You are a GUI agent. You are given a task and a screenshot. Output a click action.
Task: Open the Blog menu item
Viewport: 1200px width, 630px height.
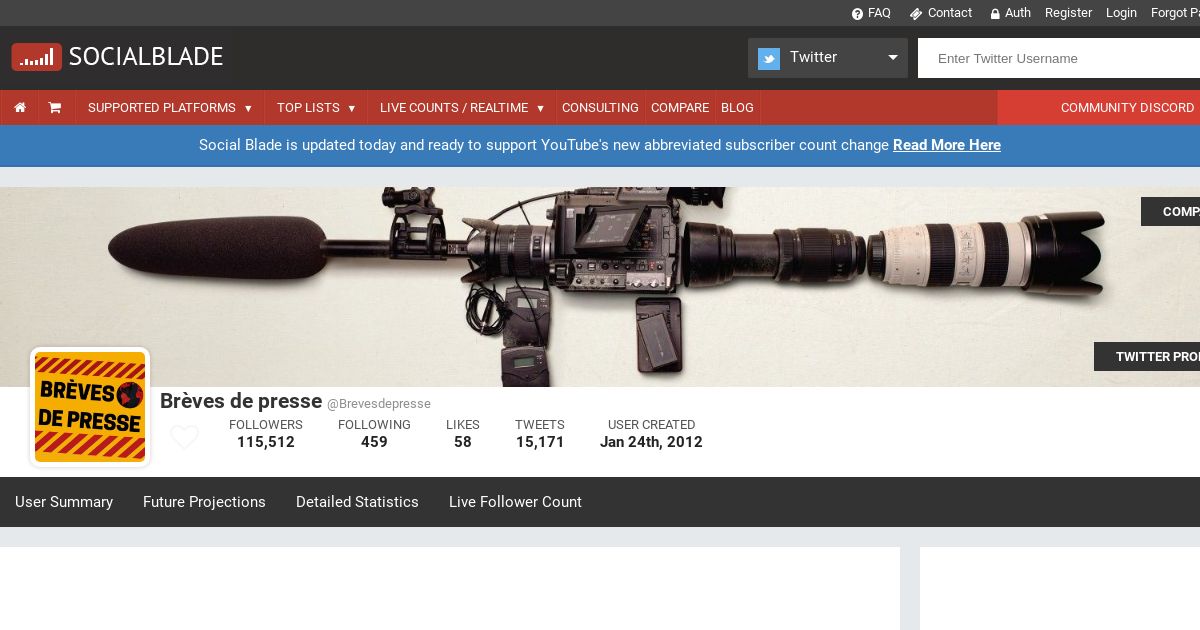(x=737, y=108)
